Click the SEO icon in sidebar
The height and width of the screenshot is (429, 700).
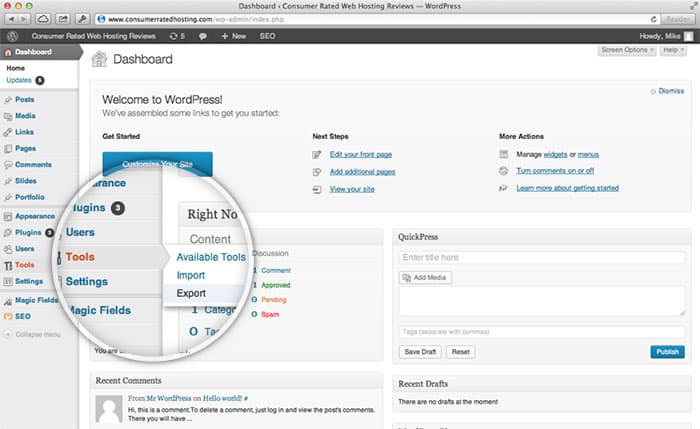pos(8,317)
